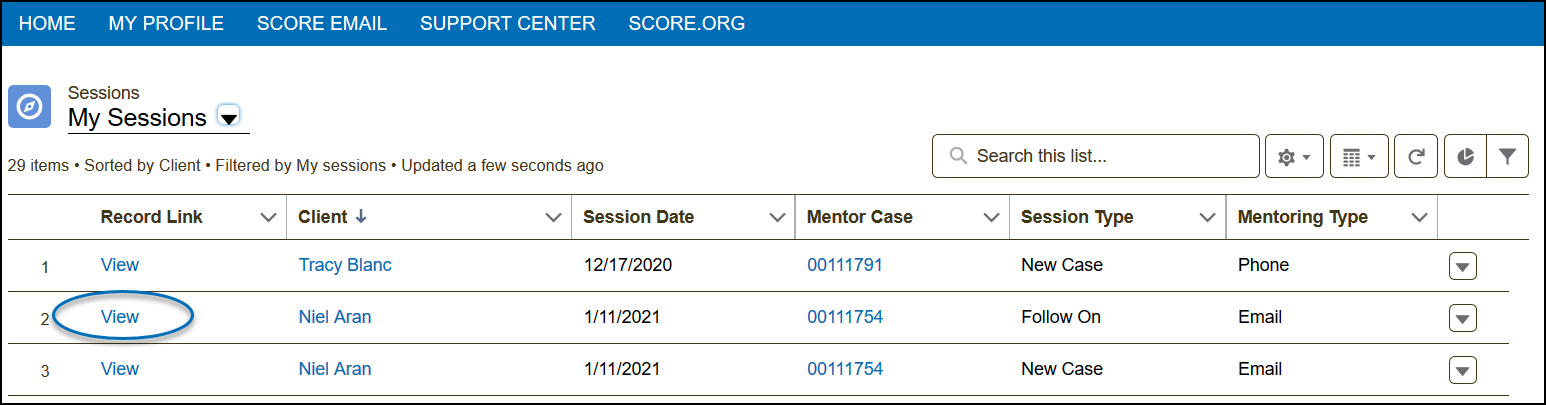Open Record Link column options chevron
Image resolution: width=1546 pixels, height=405 pixels.
click(268, 217)
